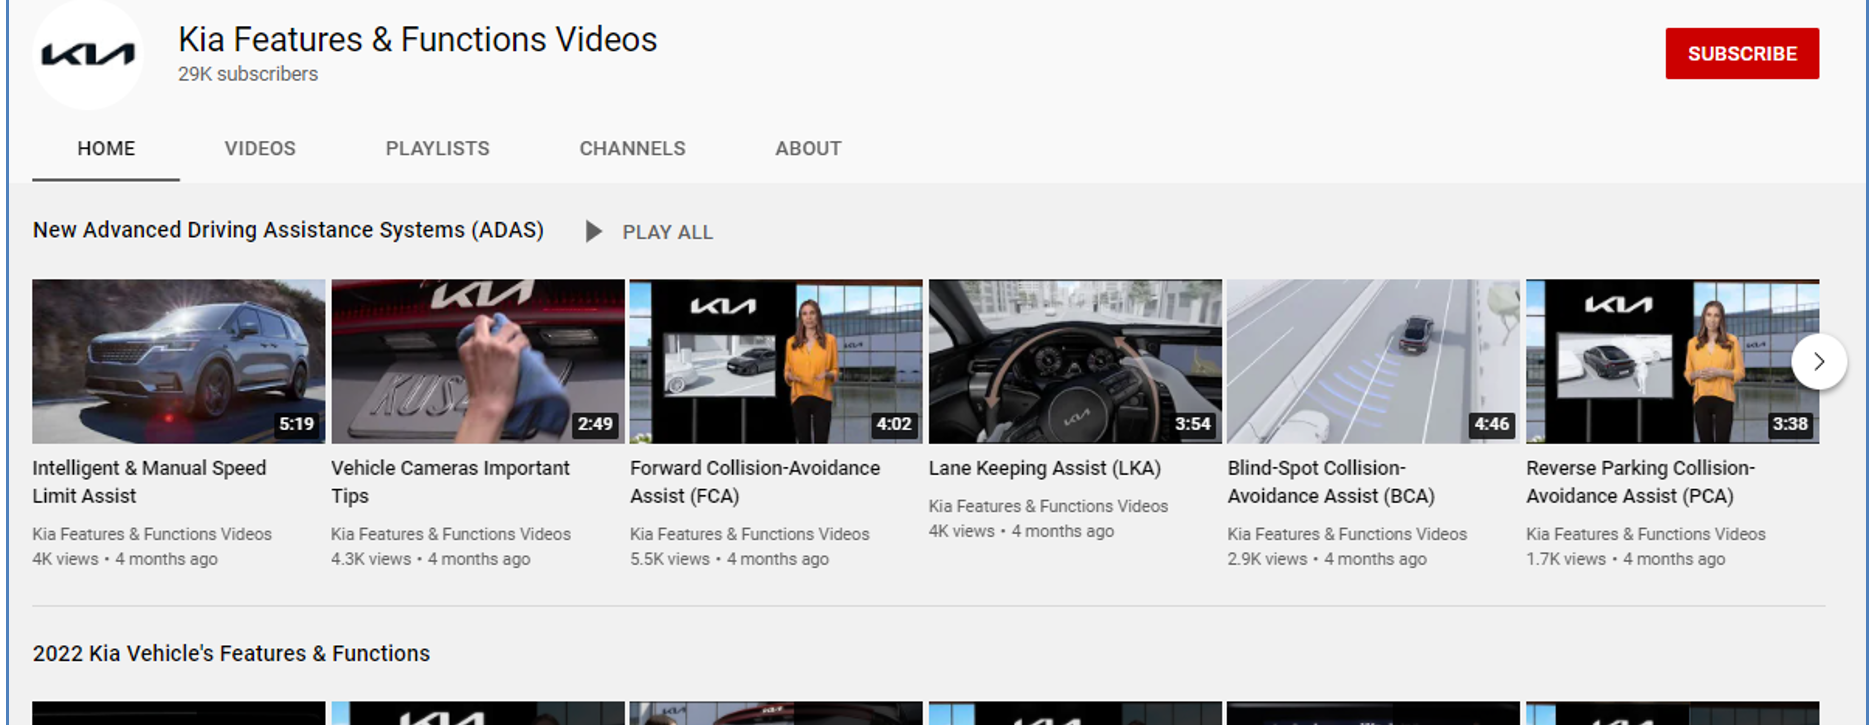Click channel name under Vehicle Cameras Important Tips
The image size is (1876, 725).
pyautogui.click(x=451, y=534)
